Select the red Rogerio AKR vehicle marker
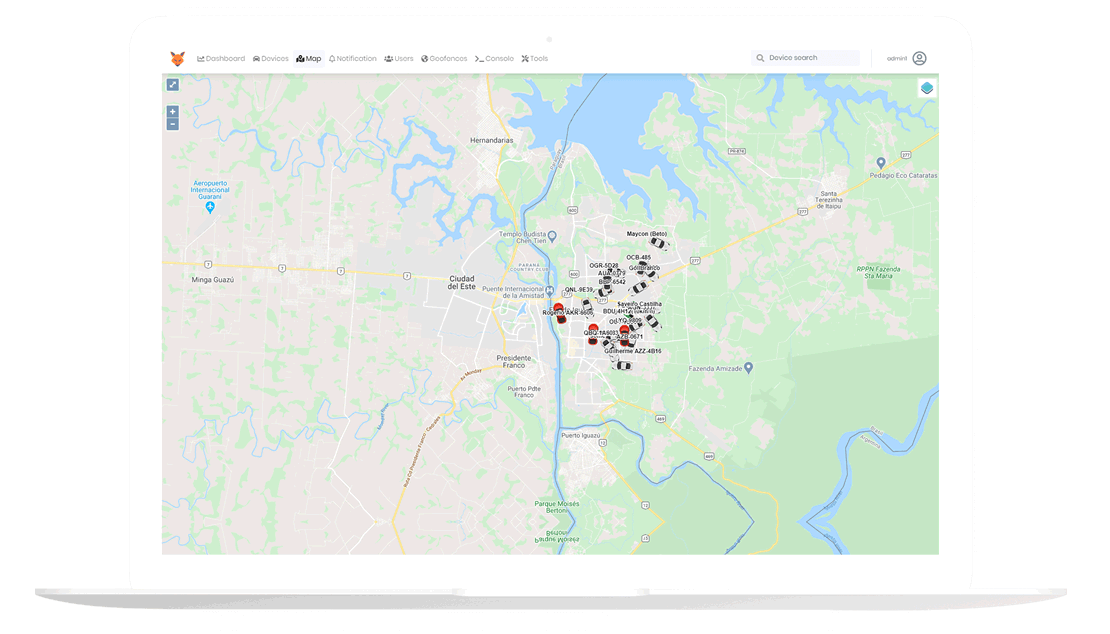The image size is (1110, 634). click(559, 313)
